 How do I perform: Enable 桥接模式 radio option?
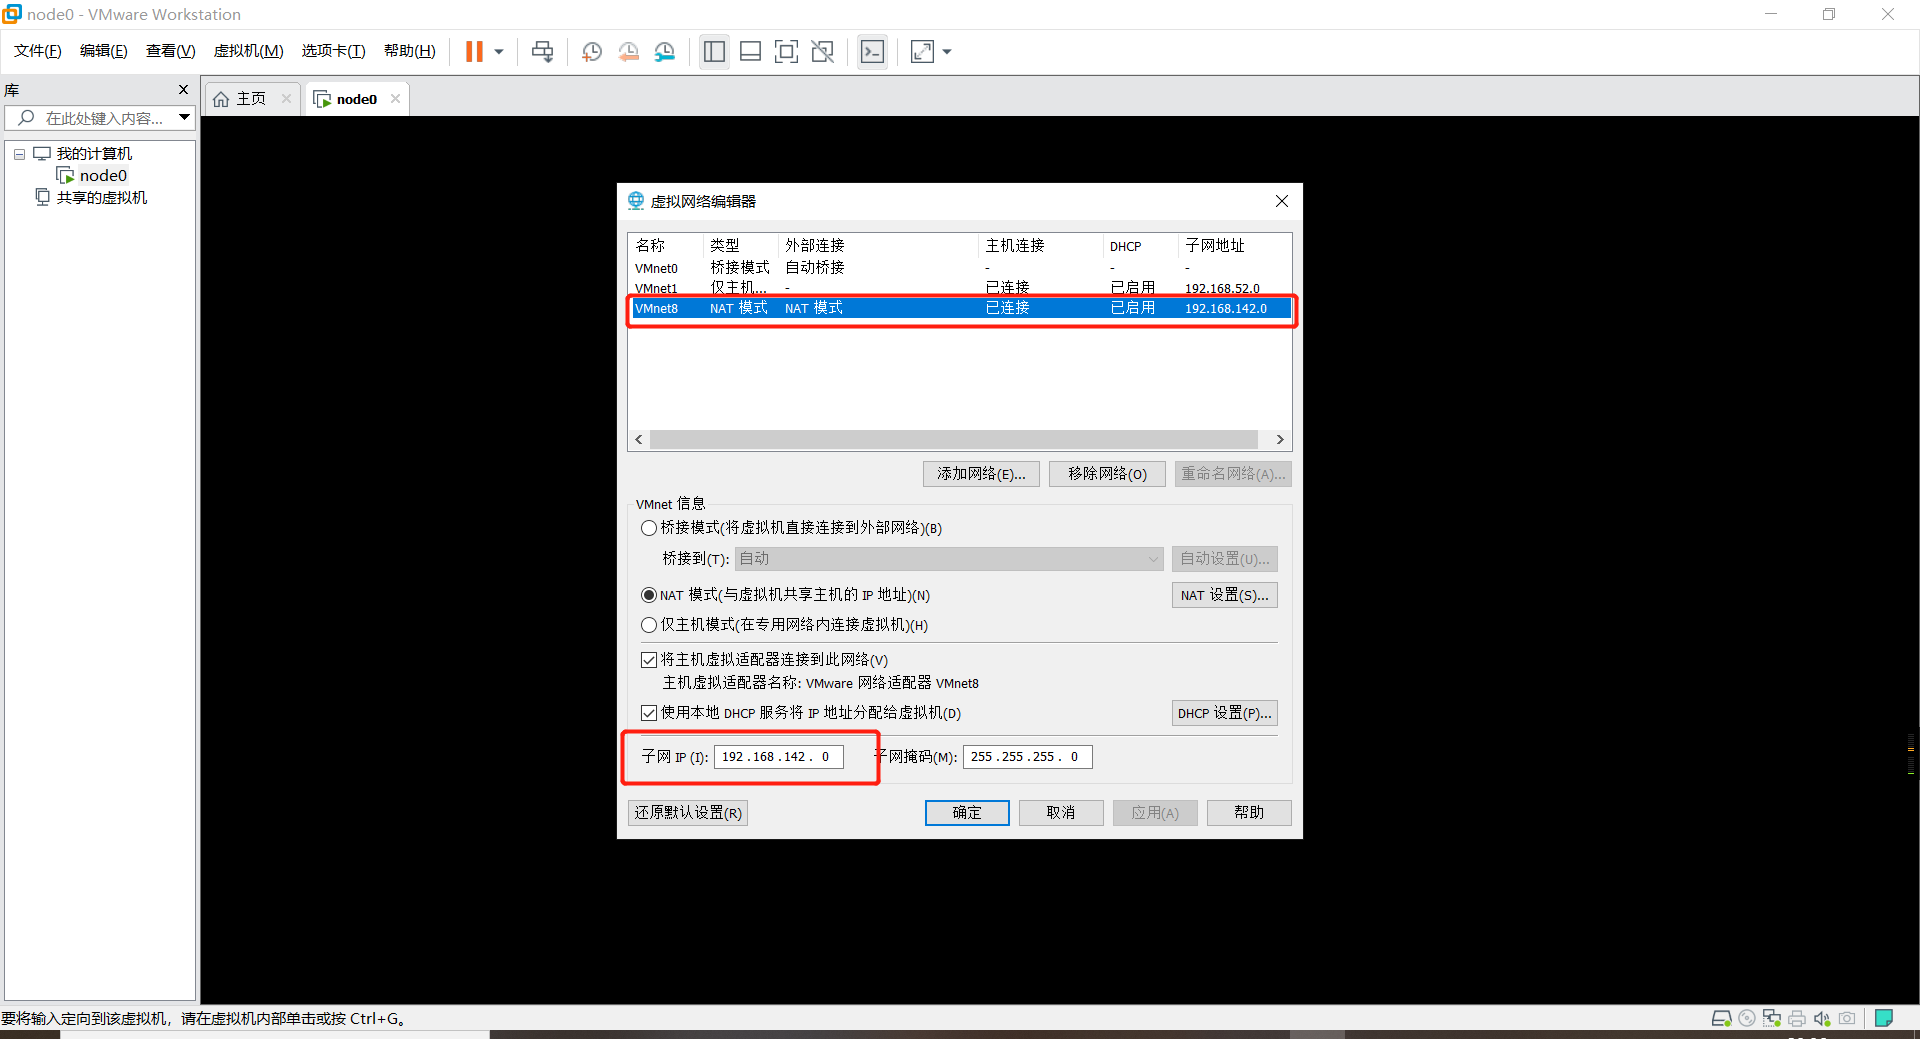[648, 528]
